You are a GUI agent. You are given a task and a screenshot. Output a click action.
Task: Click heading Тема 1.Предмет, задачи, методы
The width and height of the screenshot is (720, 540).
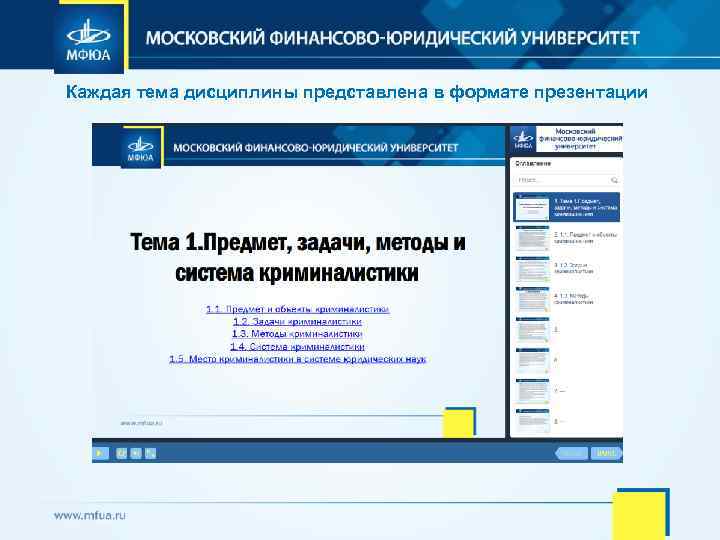(x=298, y=257)
